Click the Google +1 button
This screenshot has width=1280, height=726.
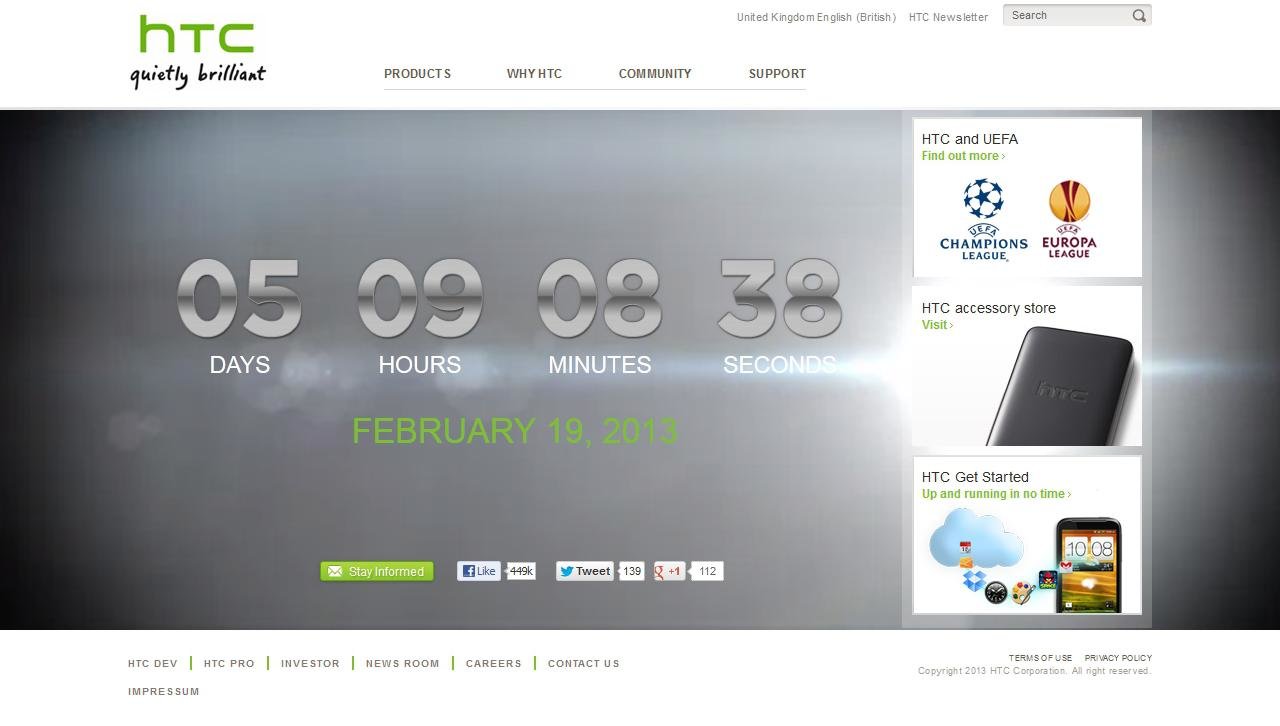click(x=669, y=571)
